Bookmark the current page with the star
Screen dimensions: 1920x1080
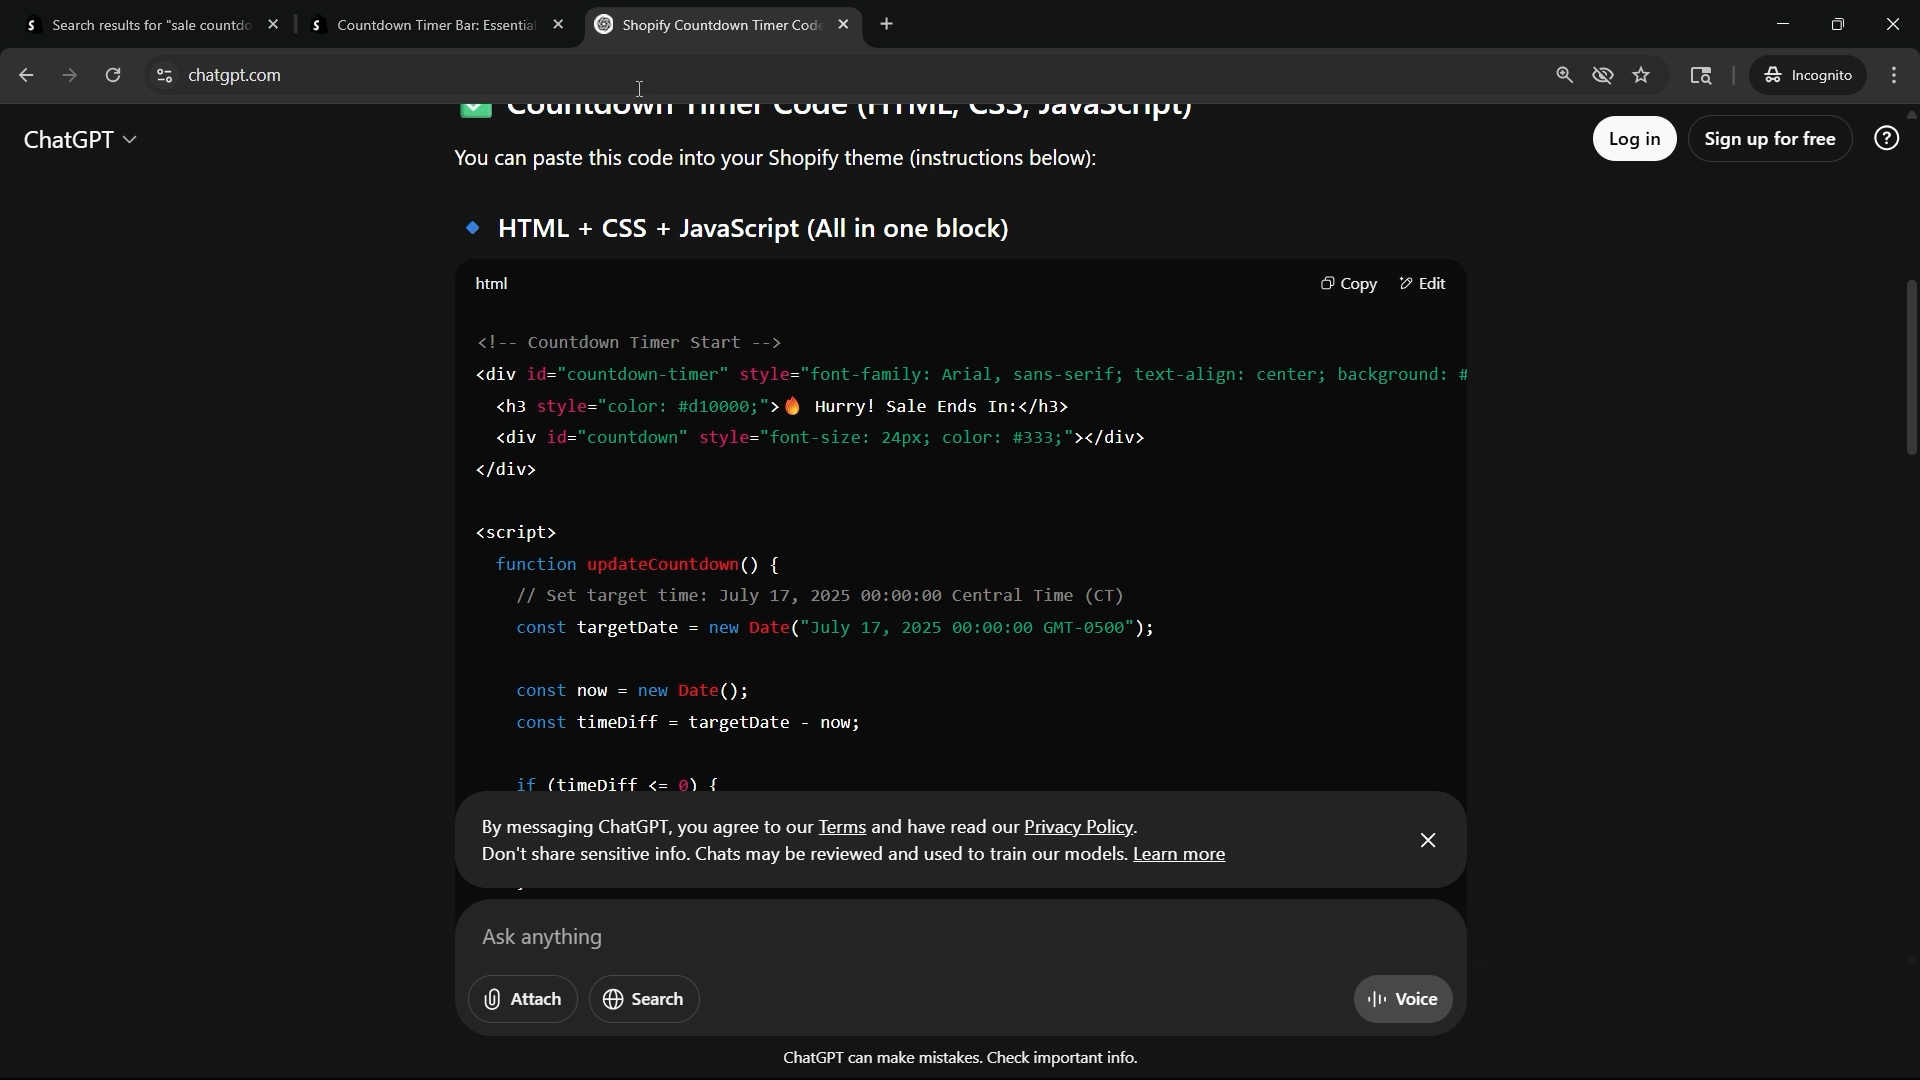pos(1641,75)
